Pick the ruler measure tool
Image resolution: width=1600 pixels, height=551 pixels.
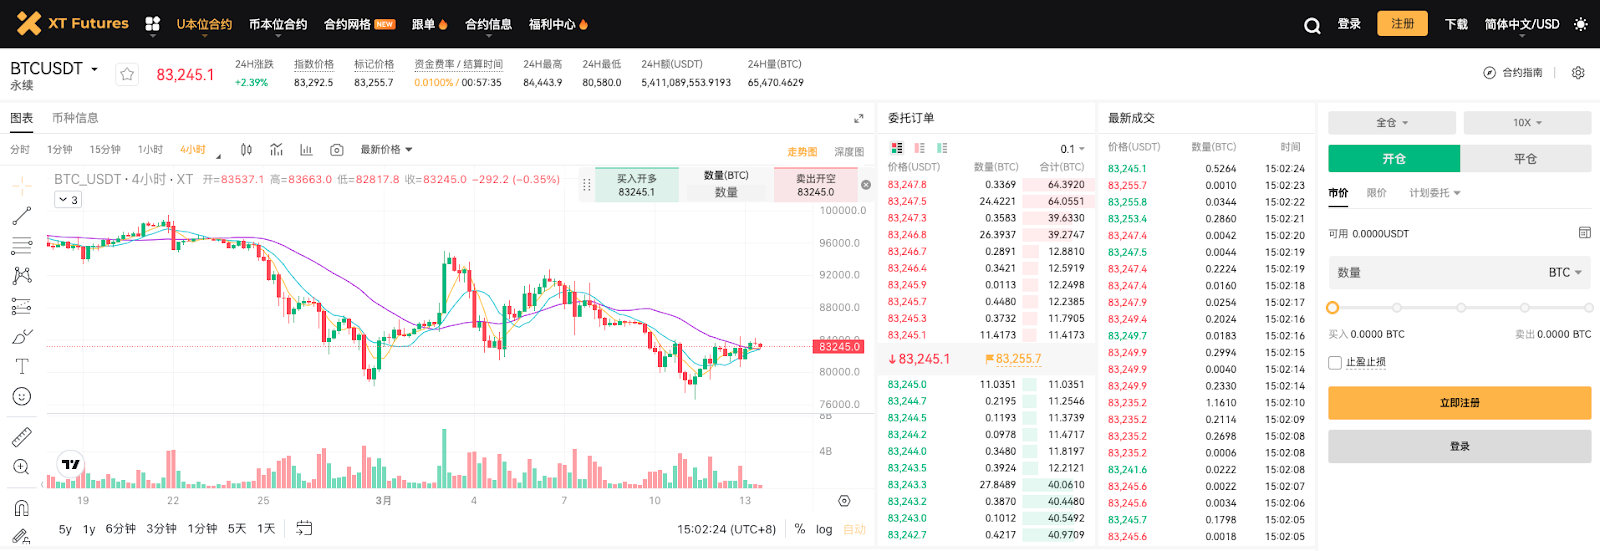[x=22, y=437]
